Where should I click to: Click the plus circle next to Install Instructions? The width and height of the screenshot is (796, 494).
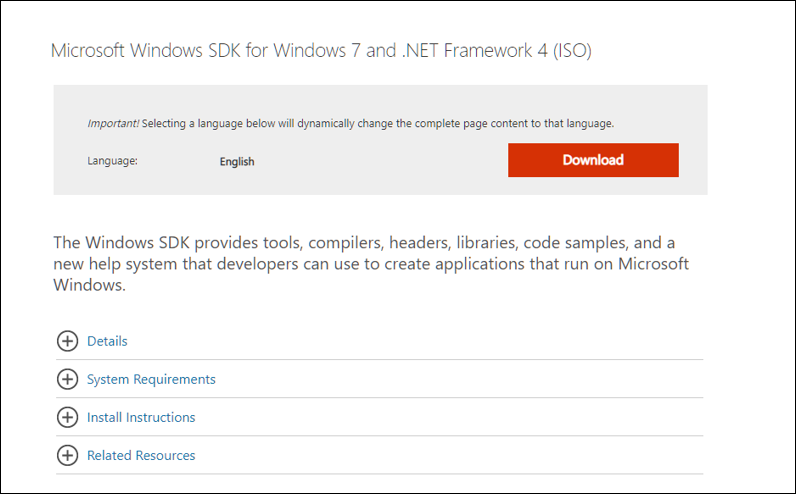pos(67,417)
